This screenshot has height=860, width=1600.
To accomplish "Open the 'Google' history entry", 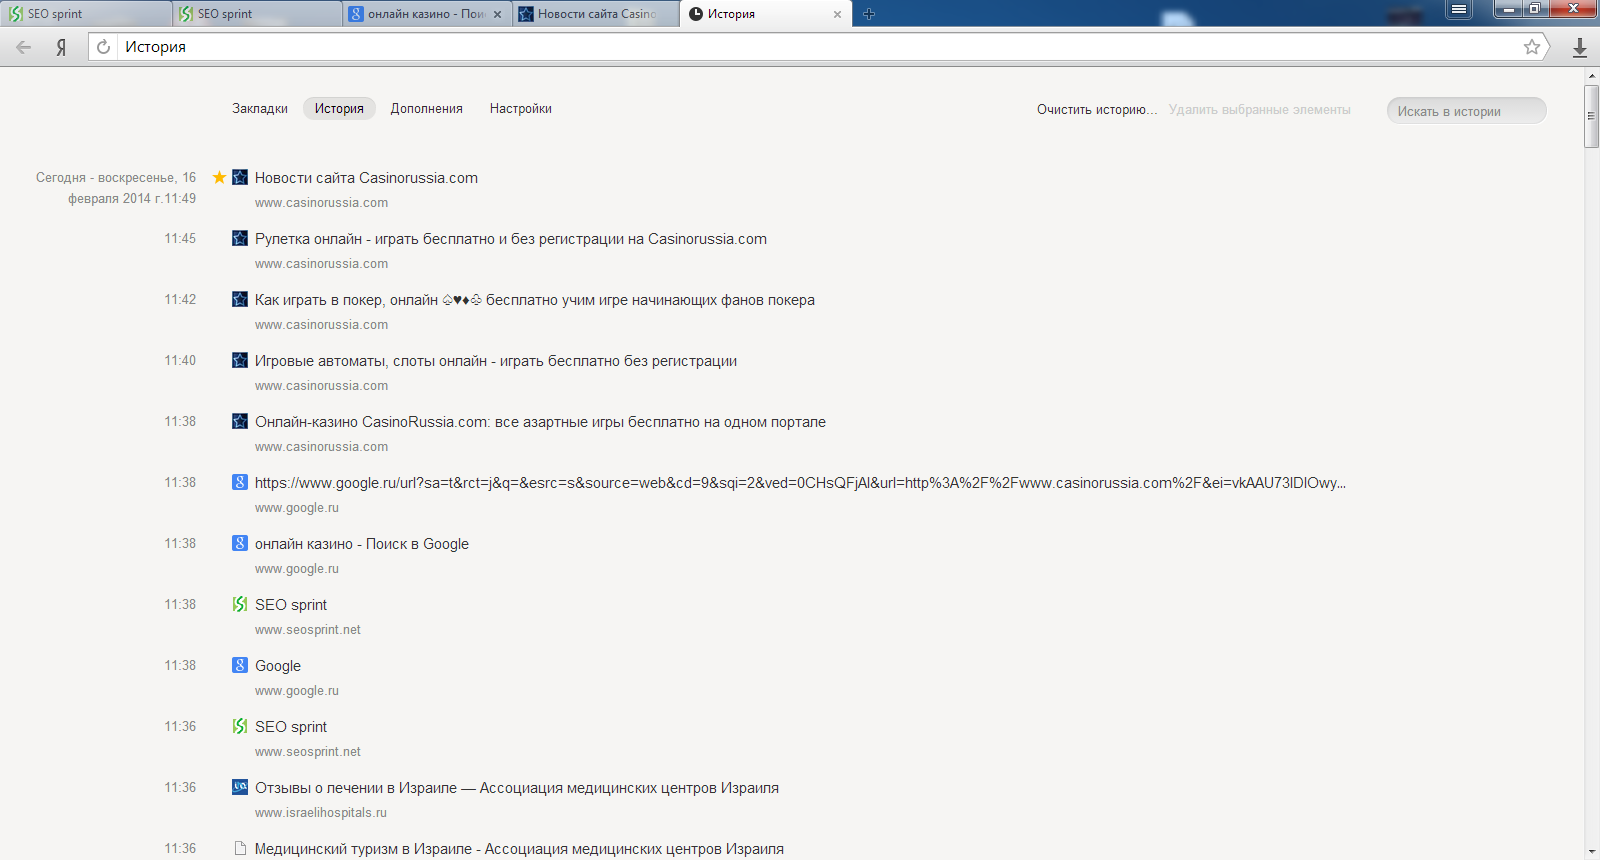I will [278, 666].
